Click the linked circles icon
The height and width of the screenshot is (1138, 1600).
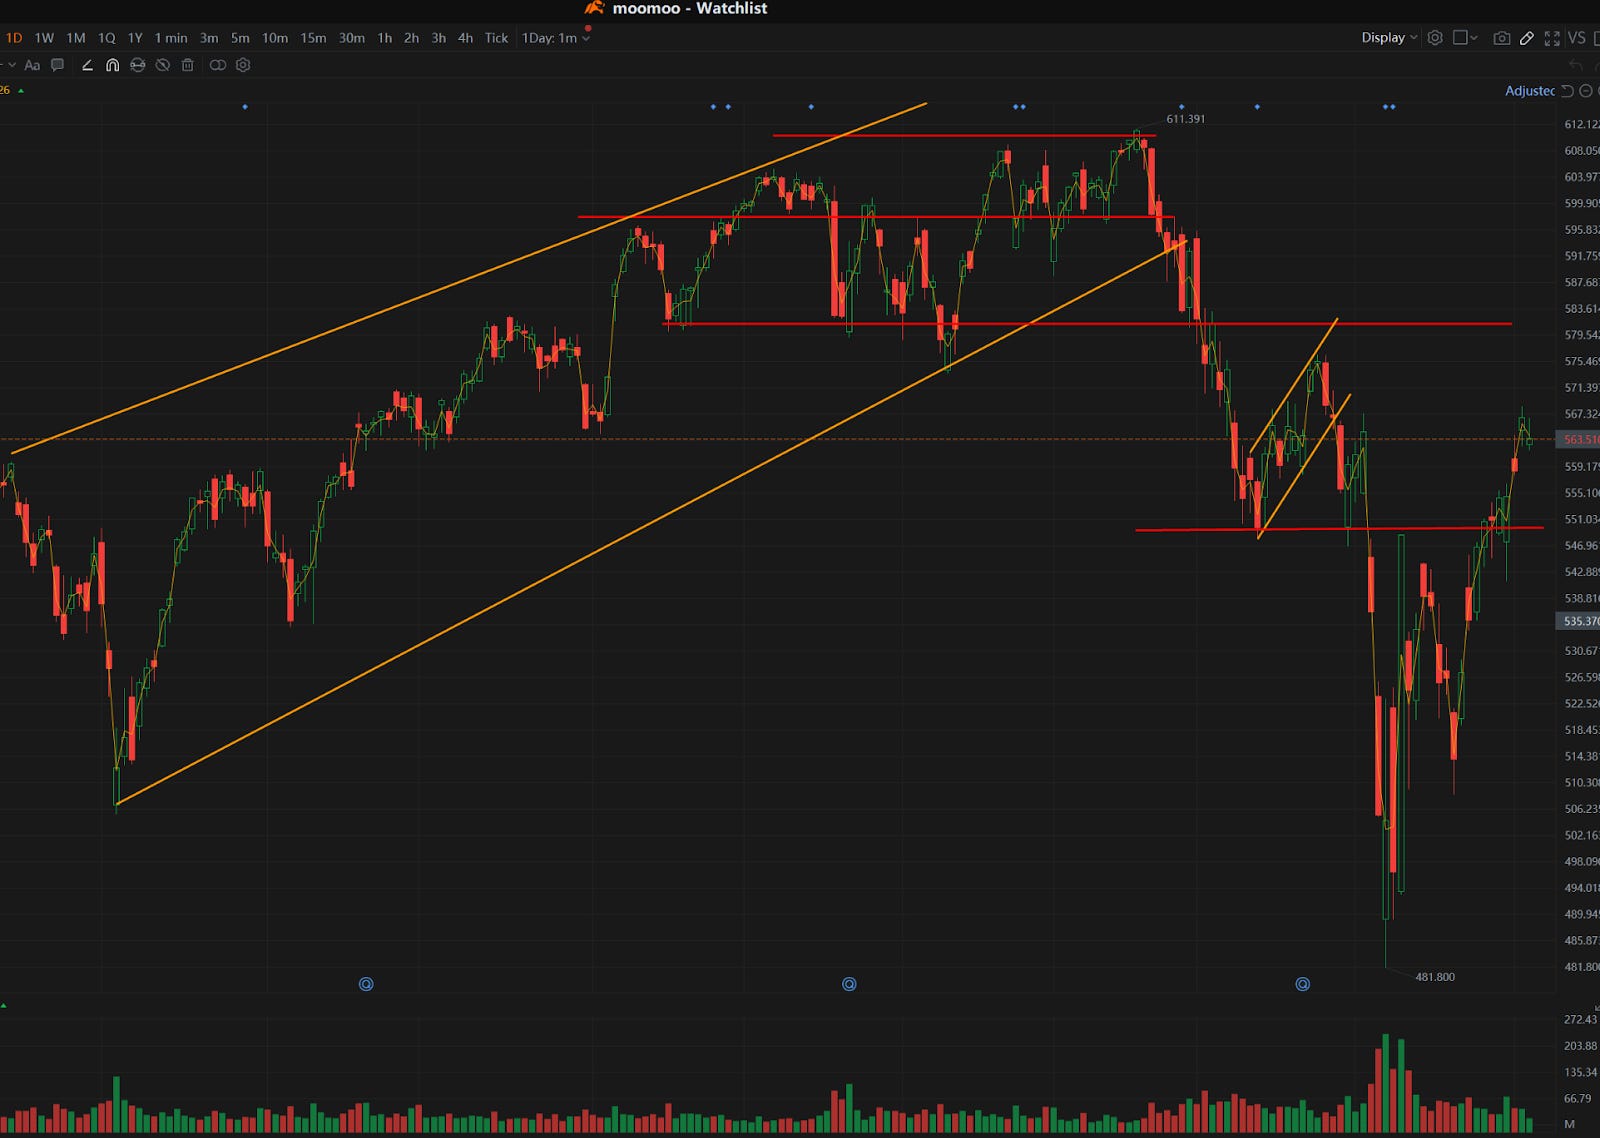(x=217, y=65)
